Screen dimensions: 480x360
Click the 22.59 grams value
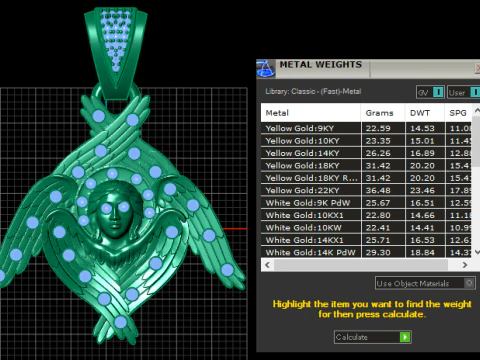pyautogui.click(x=378, y=128)
